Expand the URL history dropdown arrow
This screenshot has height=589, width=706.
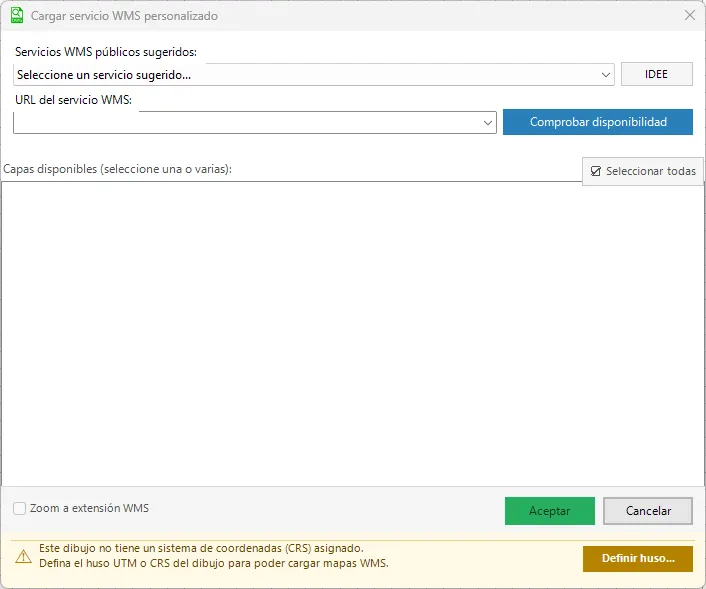[x=488, y=122]
